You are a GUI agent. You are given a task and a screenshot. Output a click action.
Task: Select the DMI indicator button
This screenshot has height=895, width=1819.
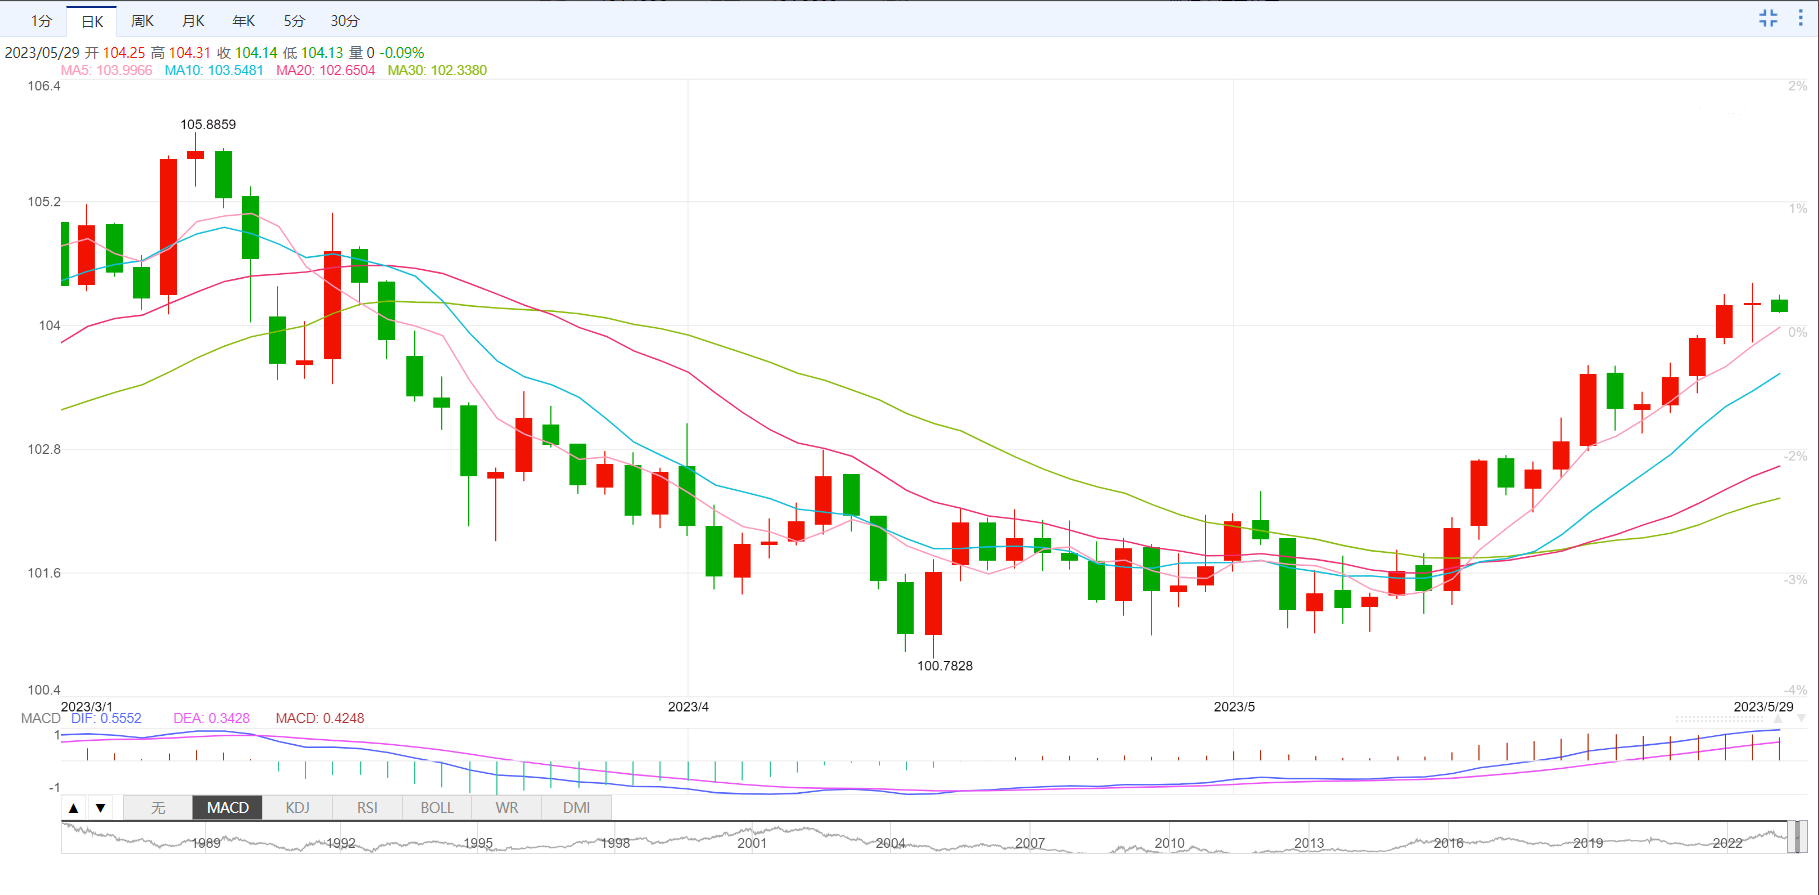576,808
